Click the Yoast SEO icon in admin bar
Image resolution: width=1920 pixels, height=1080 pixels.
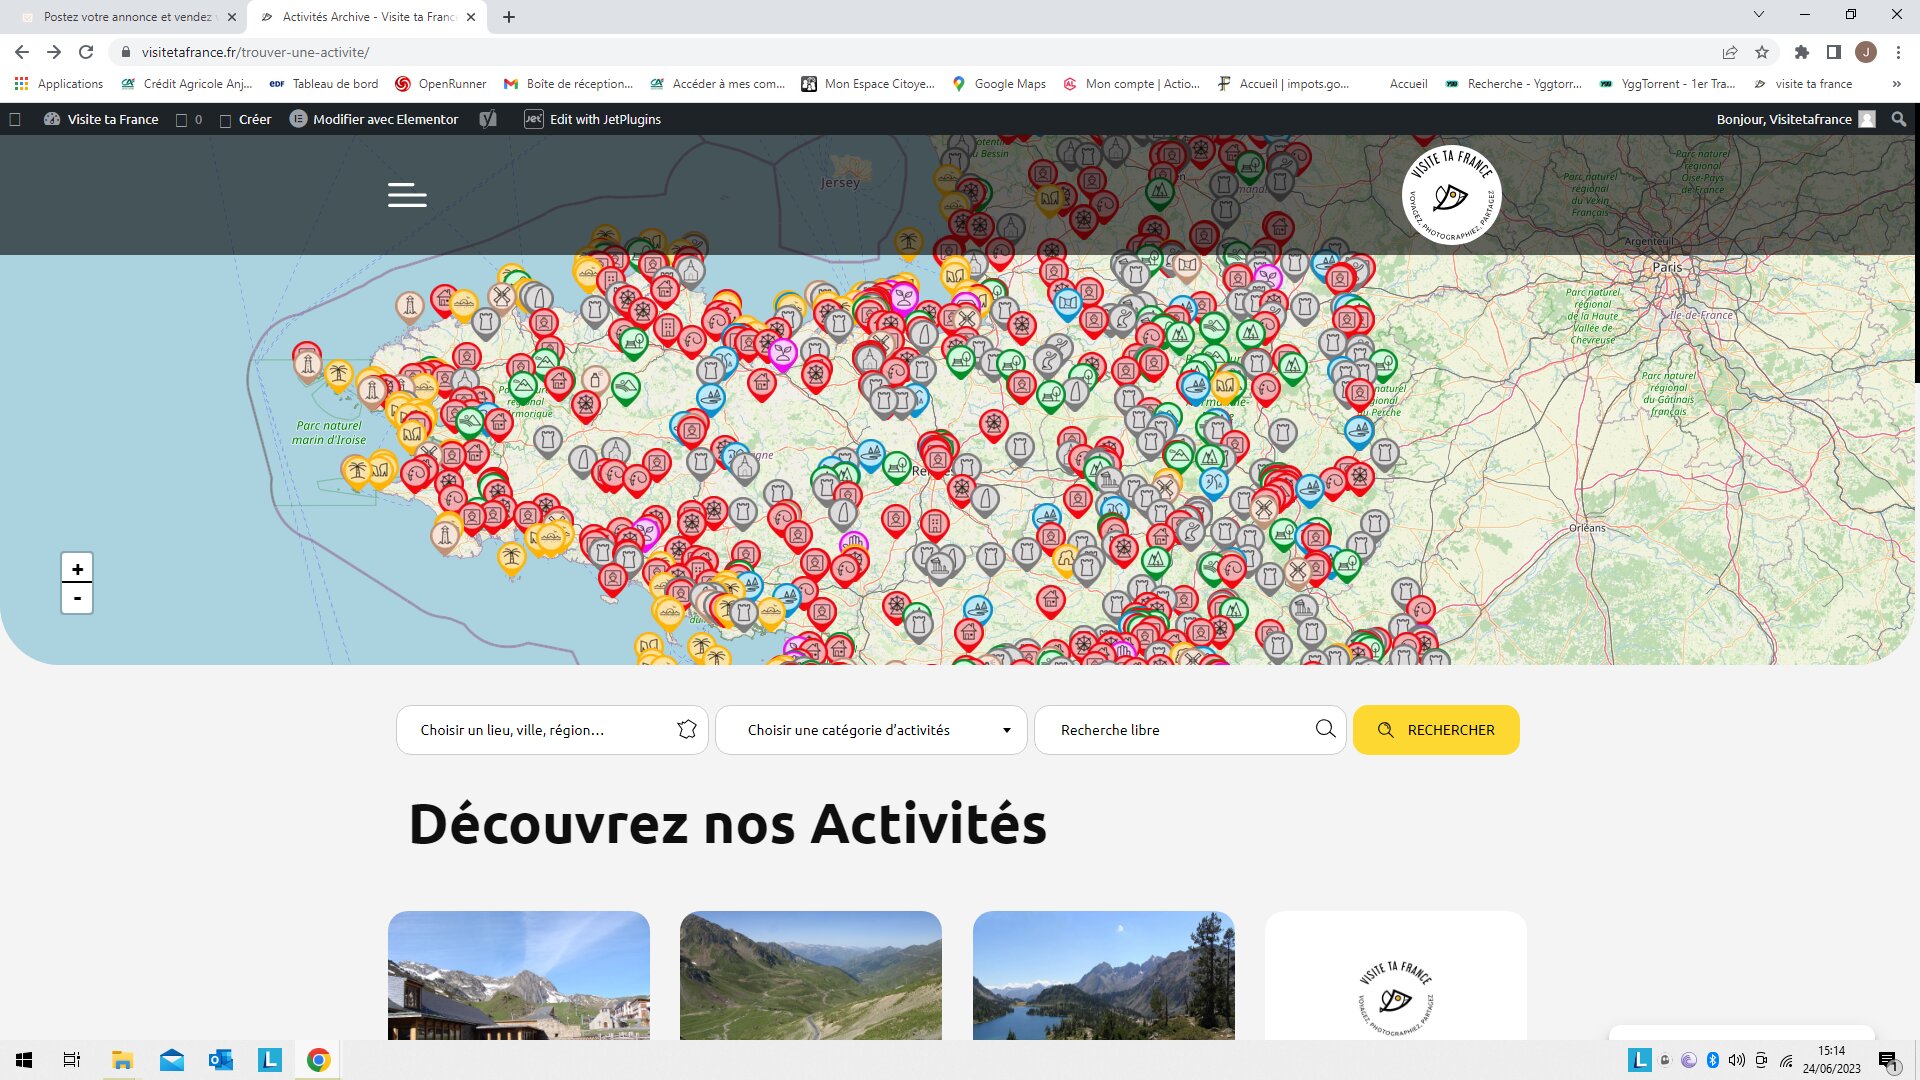[x=488, y=119]
